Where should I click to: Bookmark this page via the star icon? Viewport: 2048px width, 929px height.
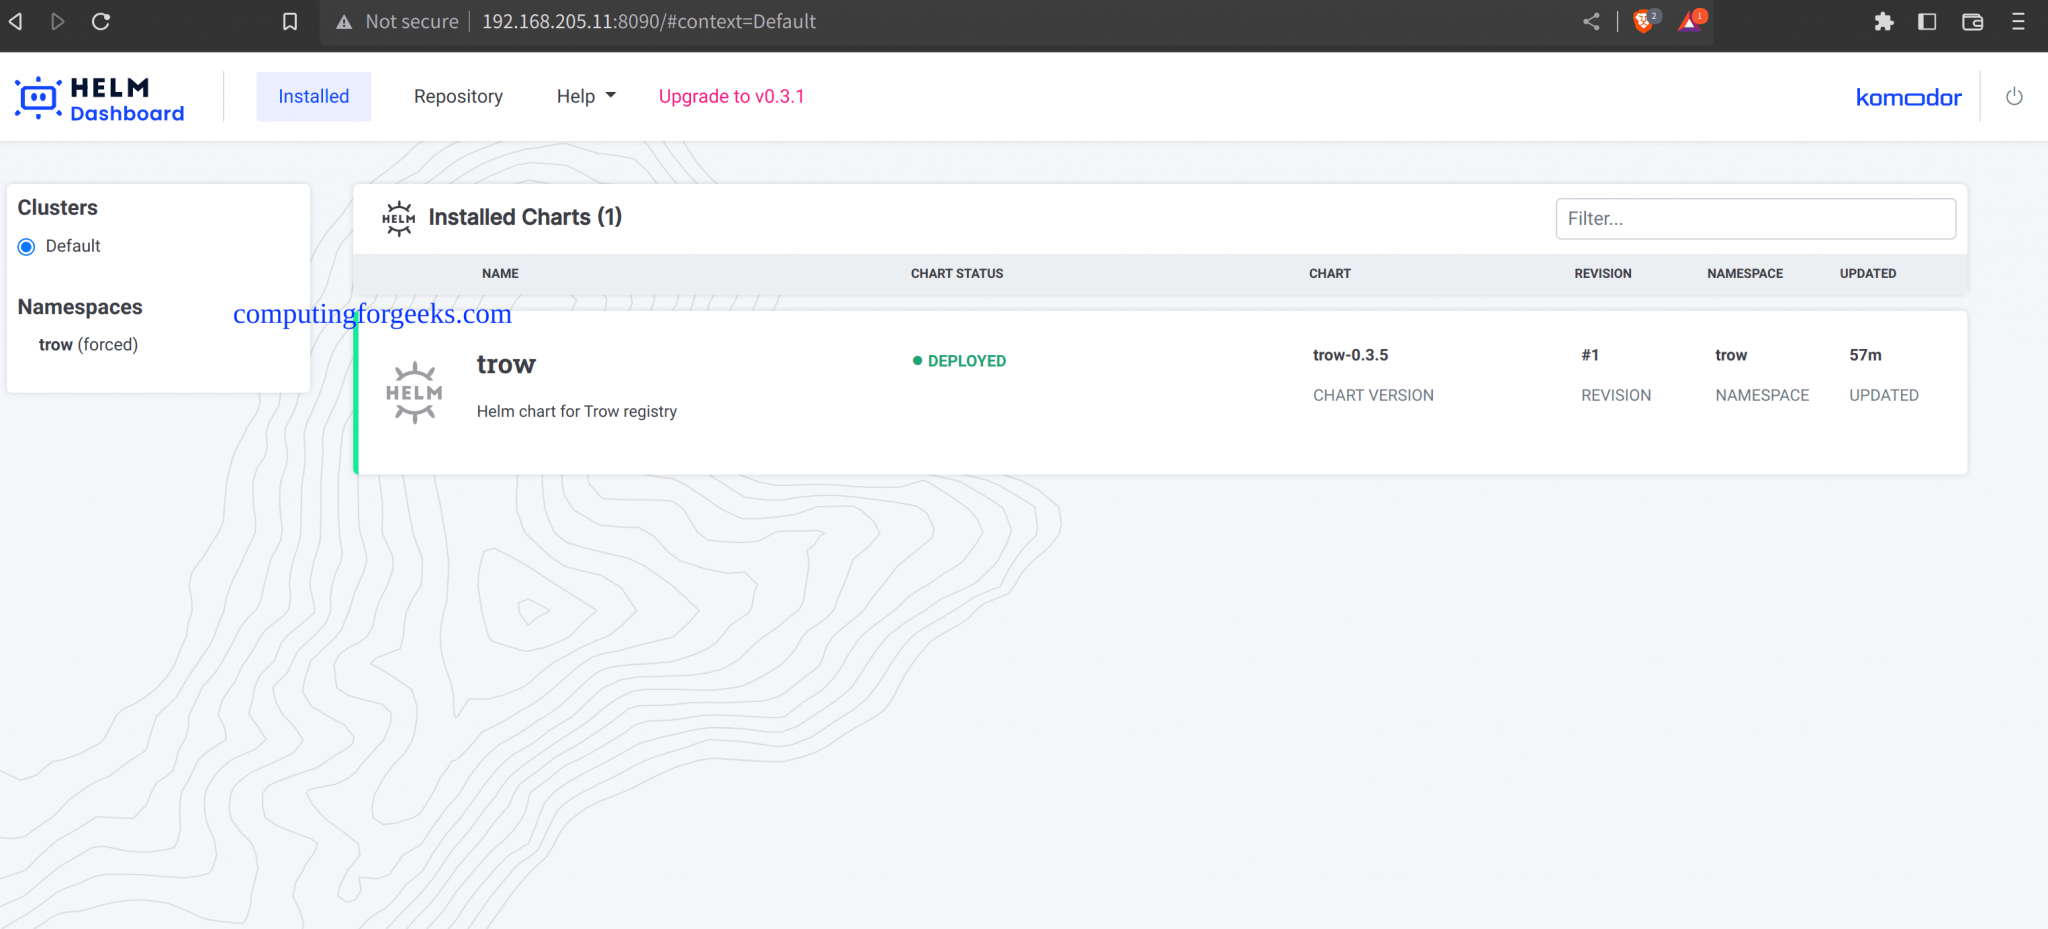pos(290,20)
